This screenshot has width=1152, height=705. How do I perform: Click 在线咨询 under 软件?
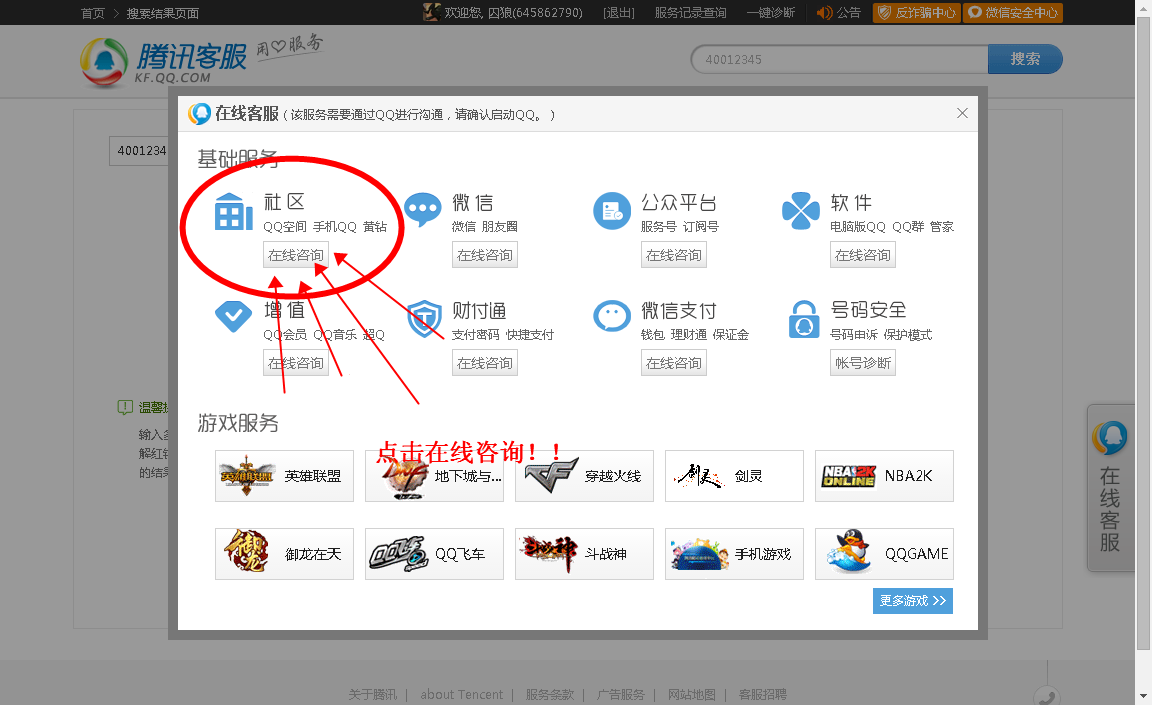click(x=863, y=255)
